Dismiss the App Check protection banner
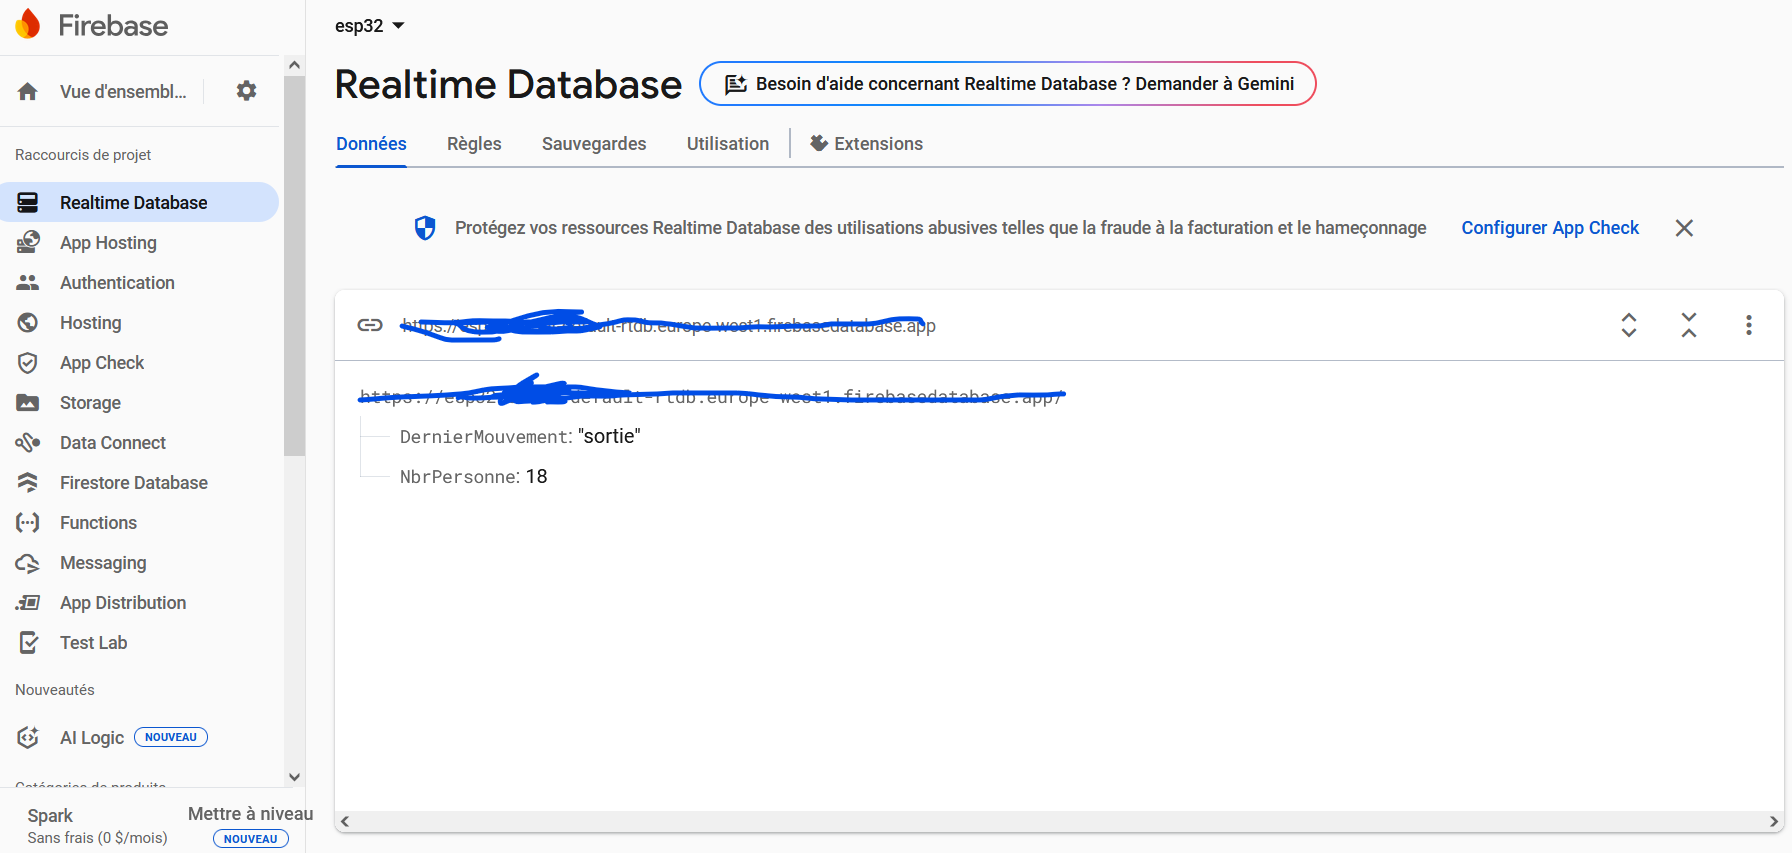Screen dimensions: 1792x853 (1684, 228)
